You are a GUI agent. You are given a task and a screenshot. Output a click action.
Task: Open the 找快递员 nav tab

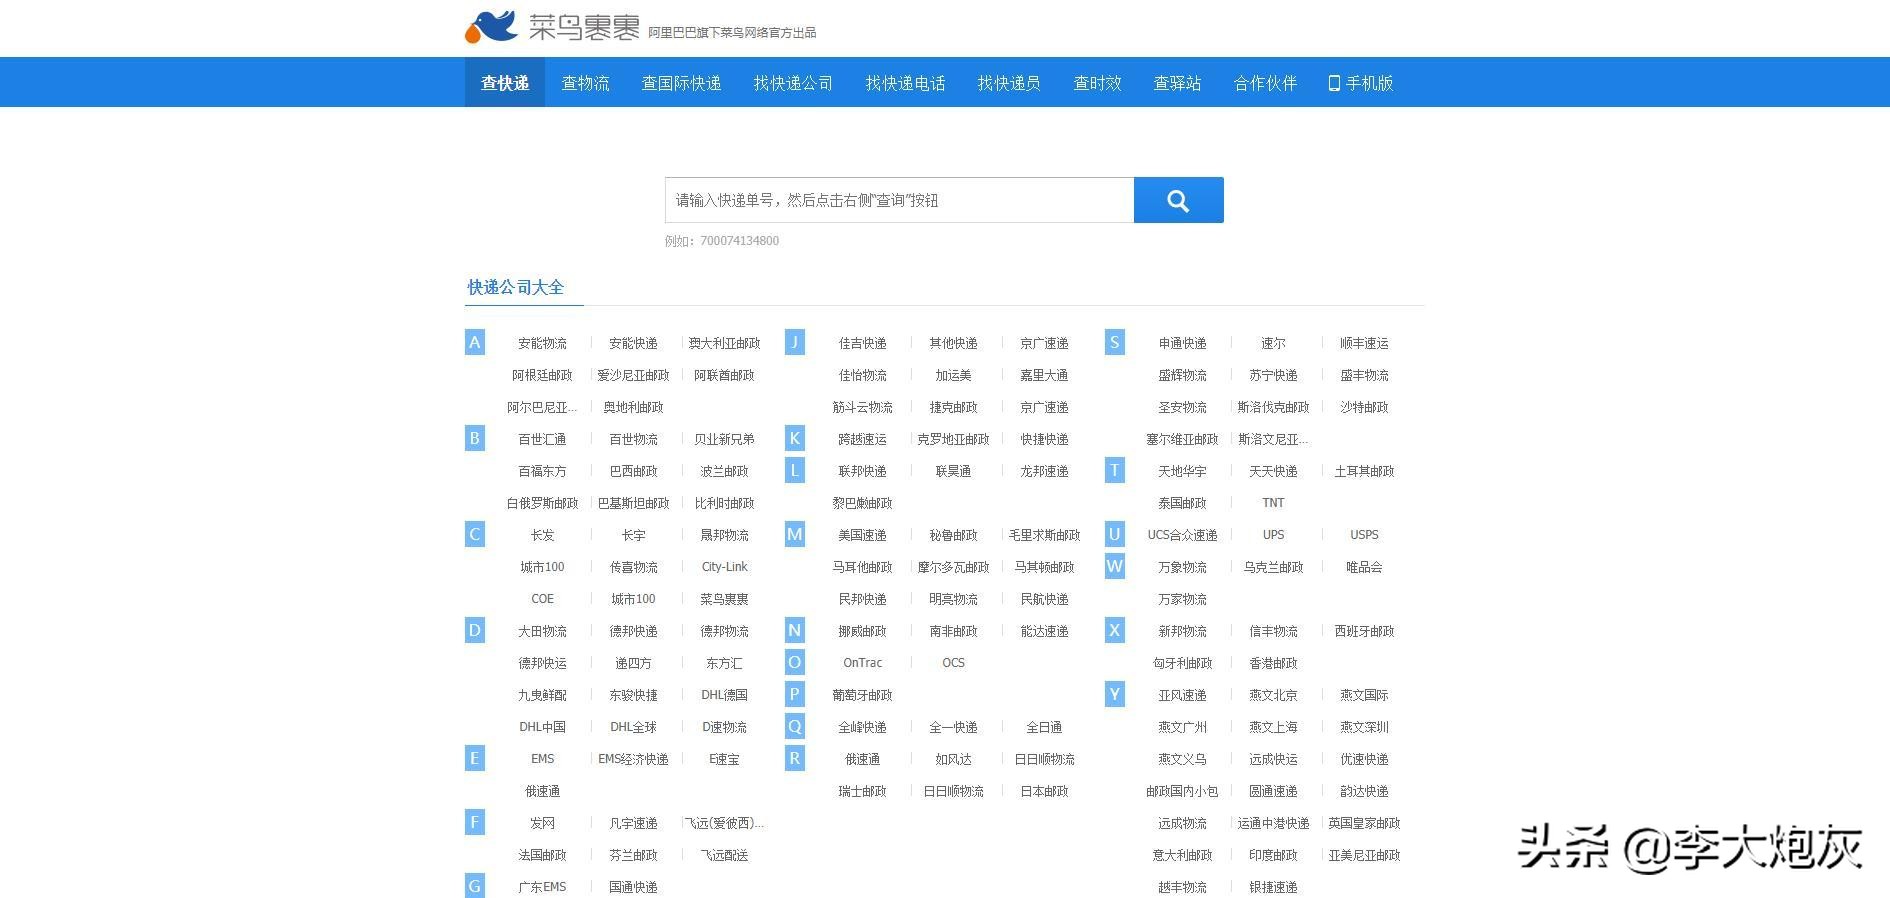click(1009, 83)
